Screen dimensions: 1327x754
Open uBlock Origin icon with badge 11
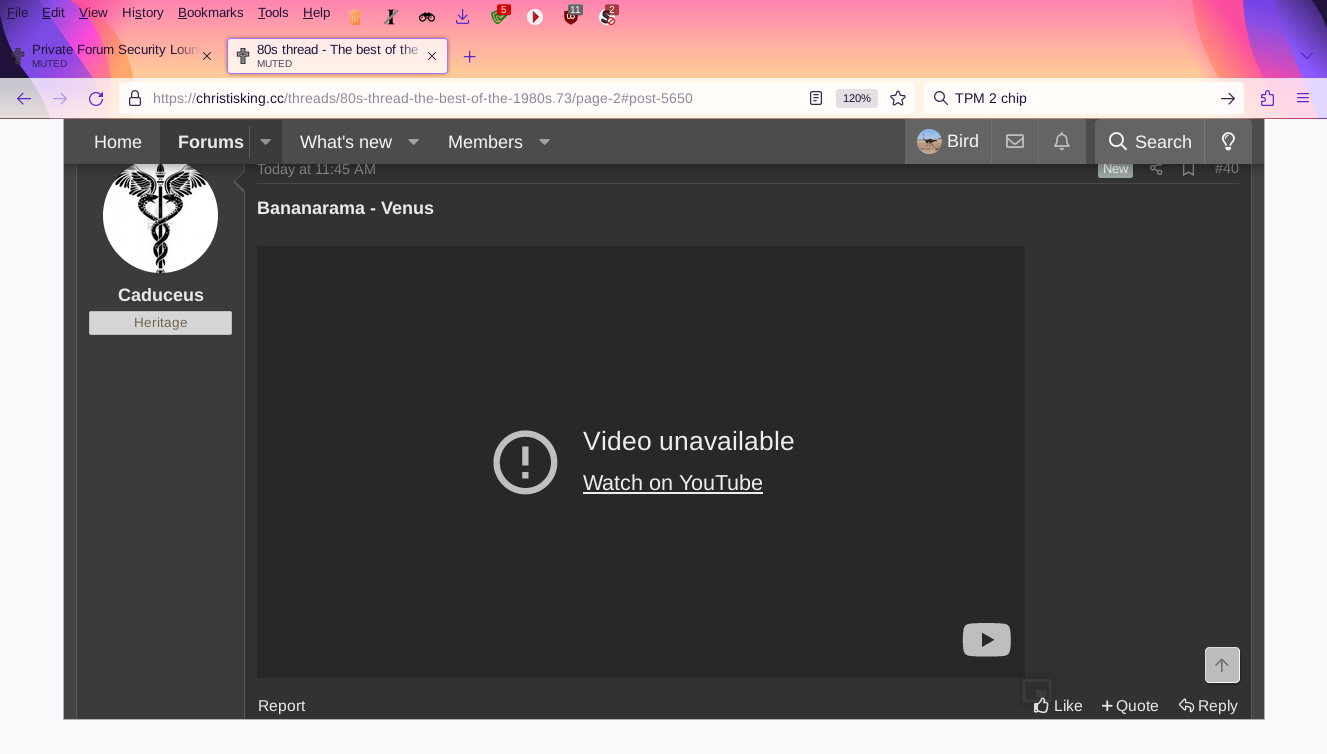click(571, 16)
